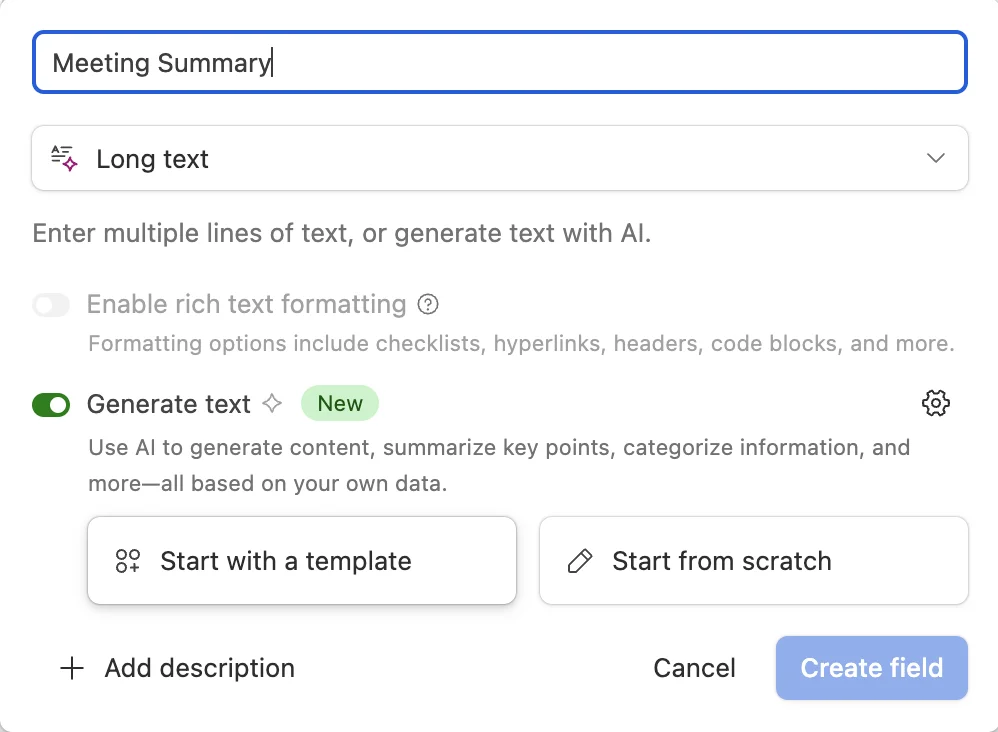
Task: Click the chevron arrow in the field type selector
Action: pyautogui.click(x=936, y=158)
